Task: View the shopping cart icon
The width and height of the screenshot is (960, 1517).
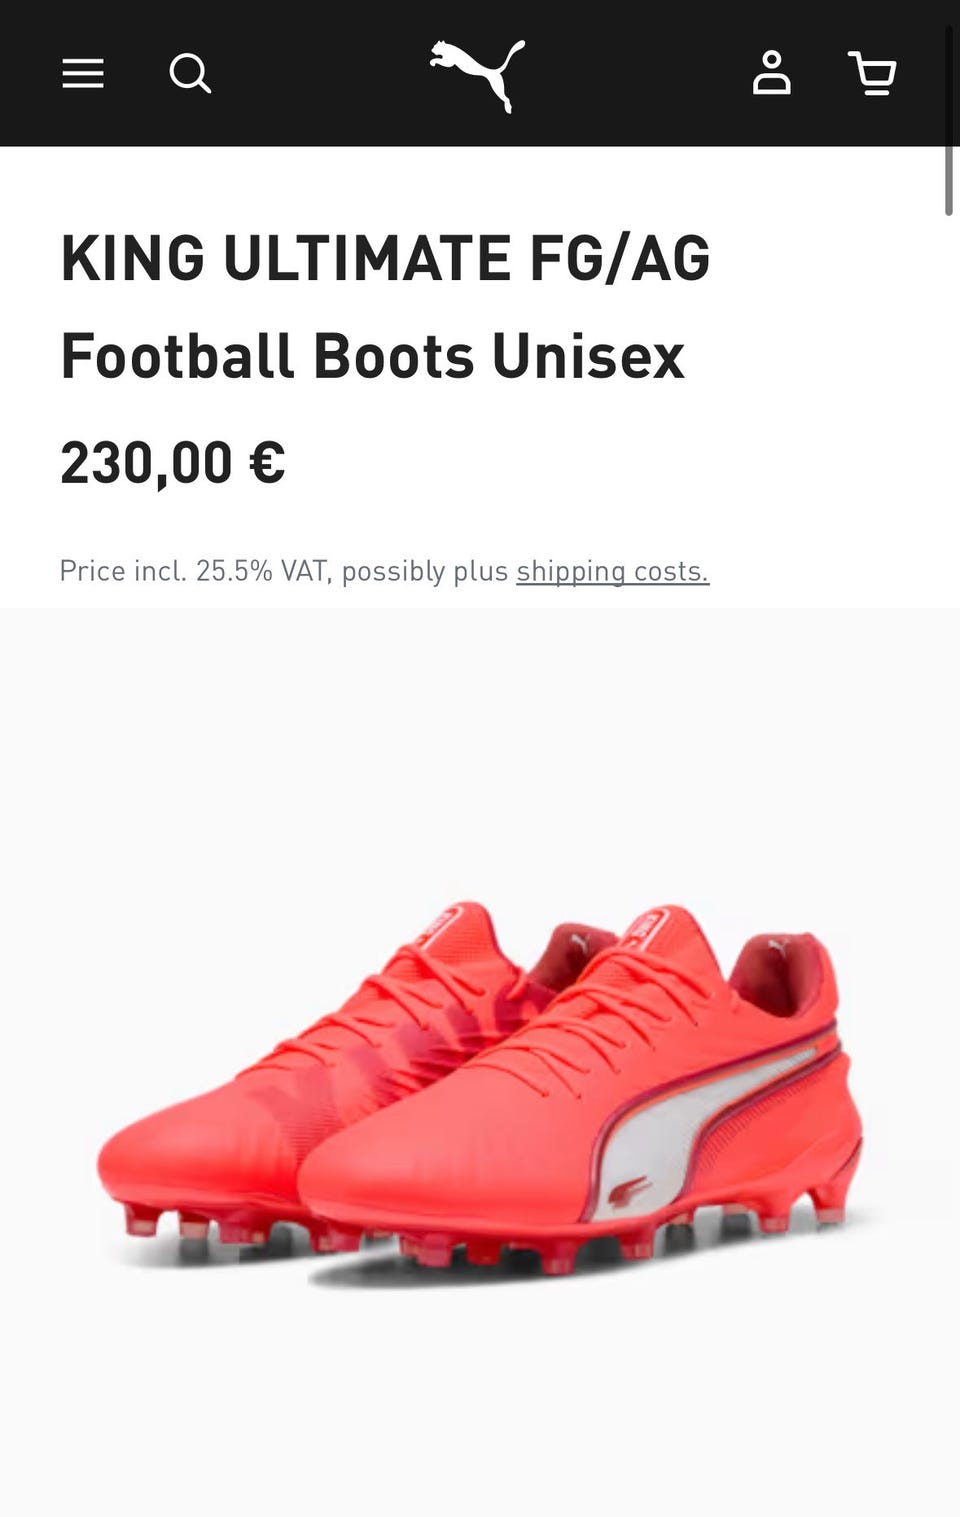Action: (x=872, y=73)
